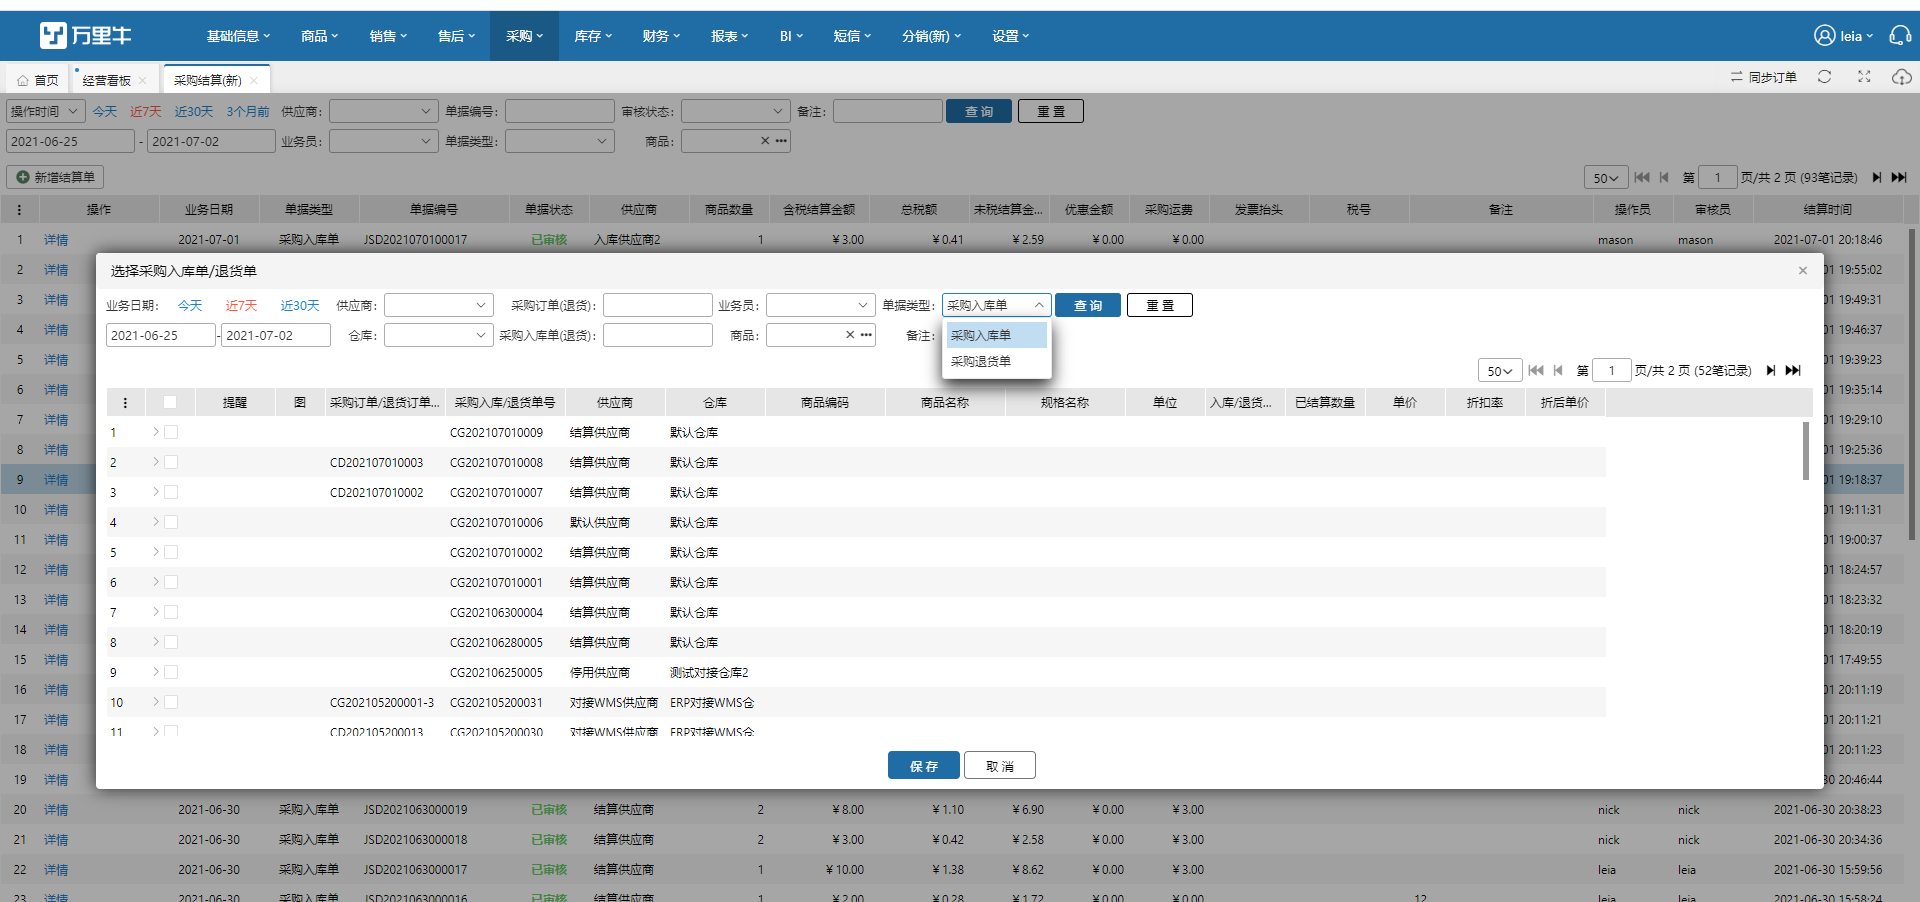1920x902 pixels.
Task: Click the refresh icon in tab bar
Action: (x=1824, y=77)
